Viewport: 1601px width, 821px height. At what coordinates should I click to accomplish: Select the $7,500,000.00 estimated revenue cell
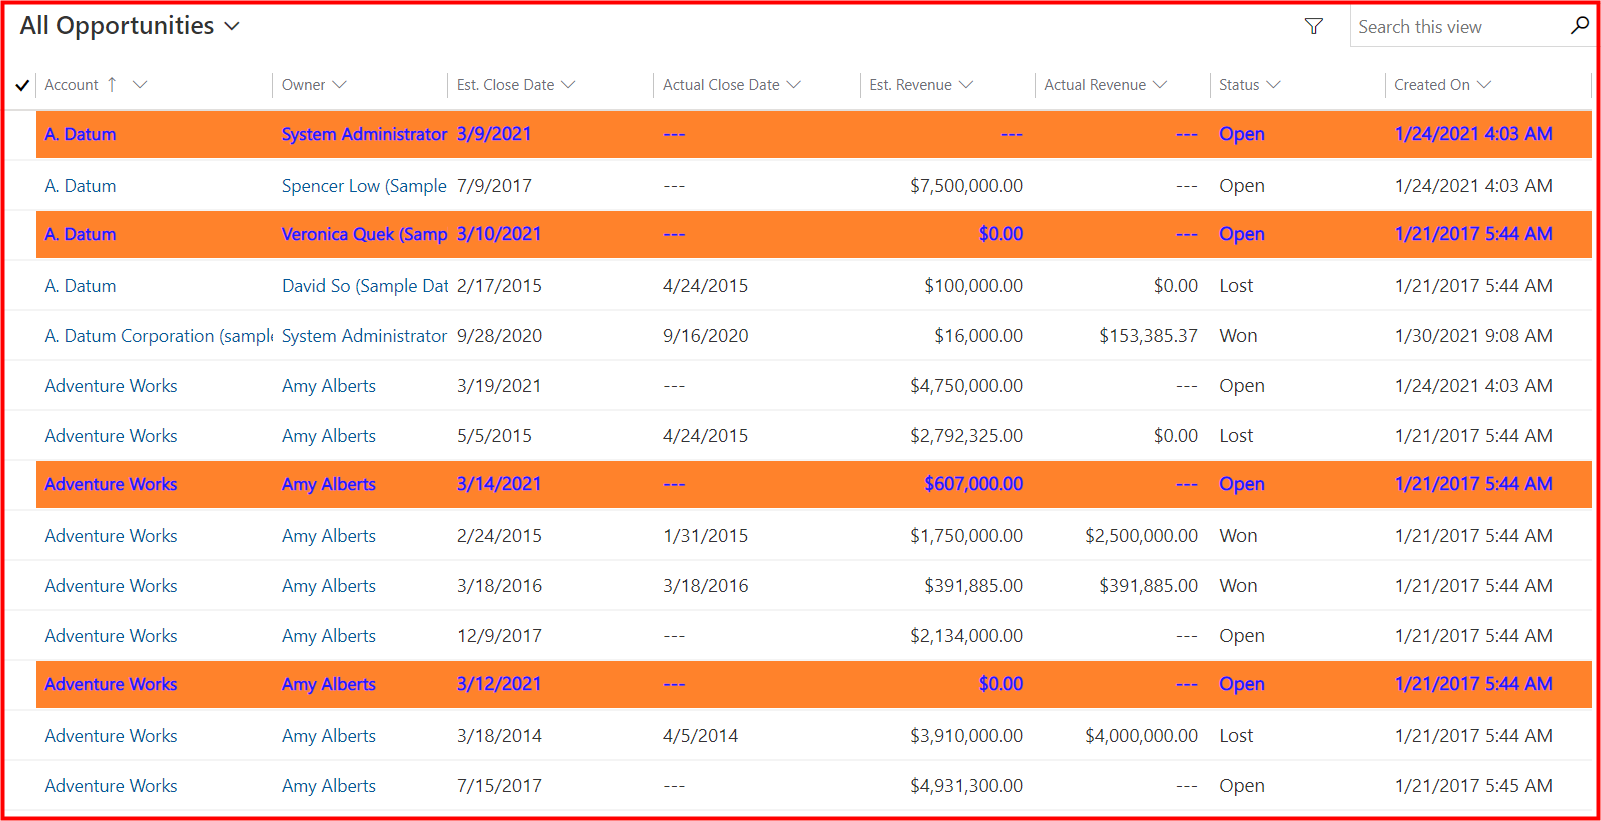(x=966, y=186)
